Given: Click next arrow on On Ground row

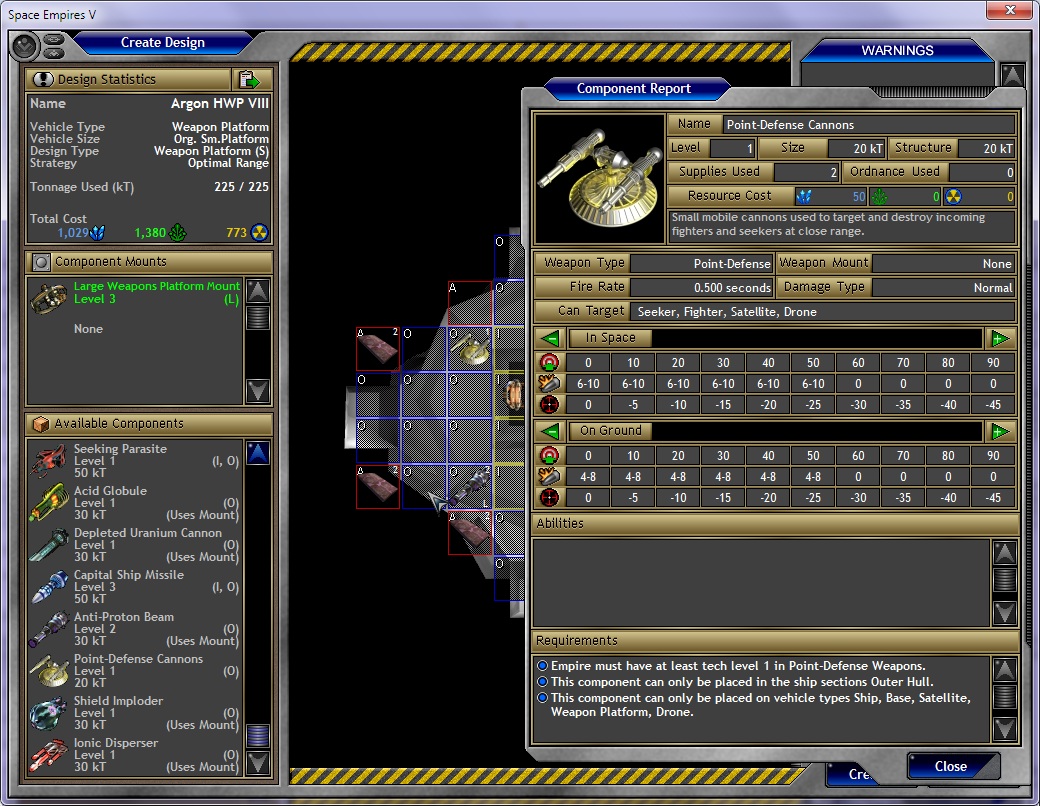Looking at the screenshot, I should tap(1000, 431).
